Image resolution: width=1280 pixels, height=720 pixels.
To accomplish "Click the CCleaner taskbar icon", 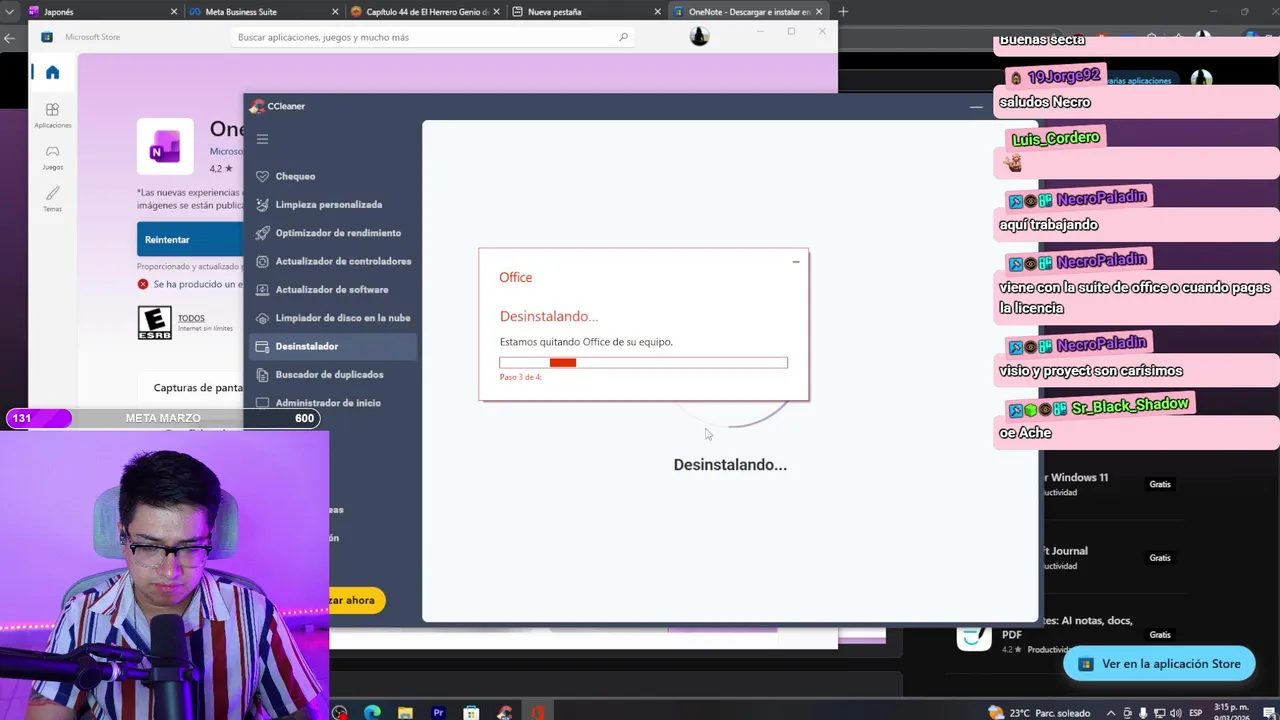I will pyautogui.click(x=504, y=712).
